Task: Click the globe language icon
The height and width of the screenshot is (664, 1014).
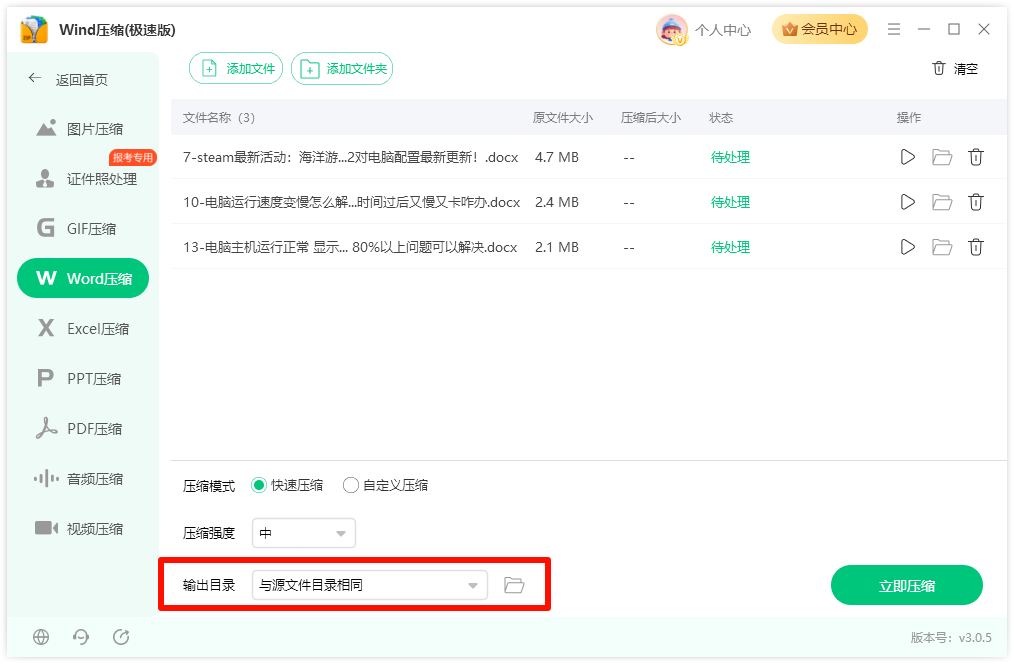Action: 41,637
